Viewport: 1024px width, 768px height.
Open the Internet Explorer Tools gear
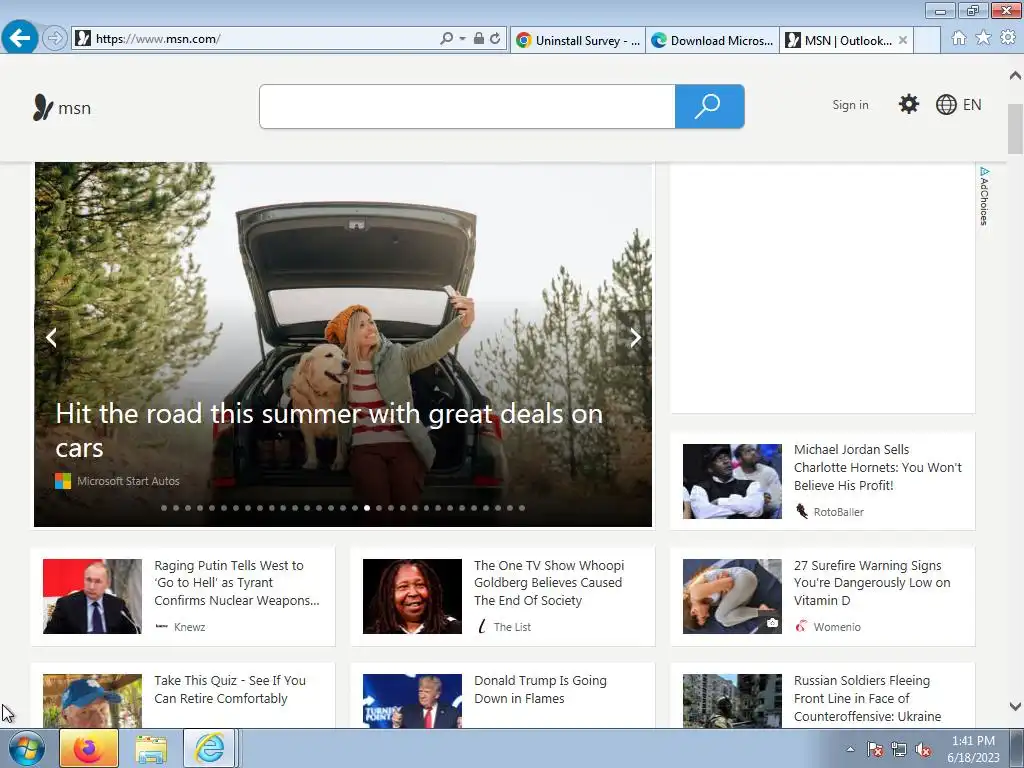(1008, 38)
